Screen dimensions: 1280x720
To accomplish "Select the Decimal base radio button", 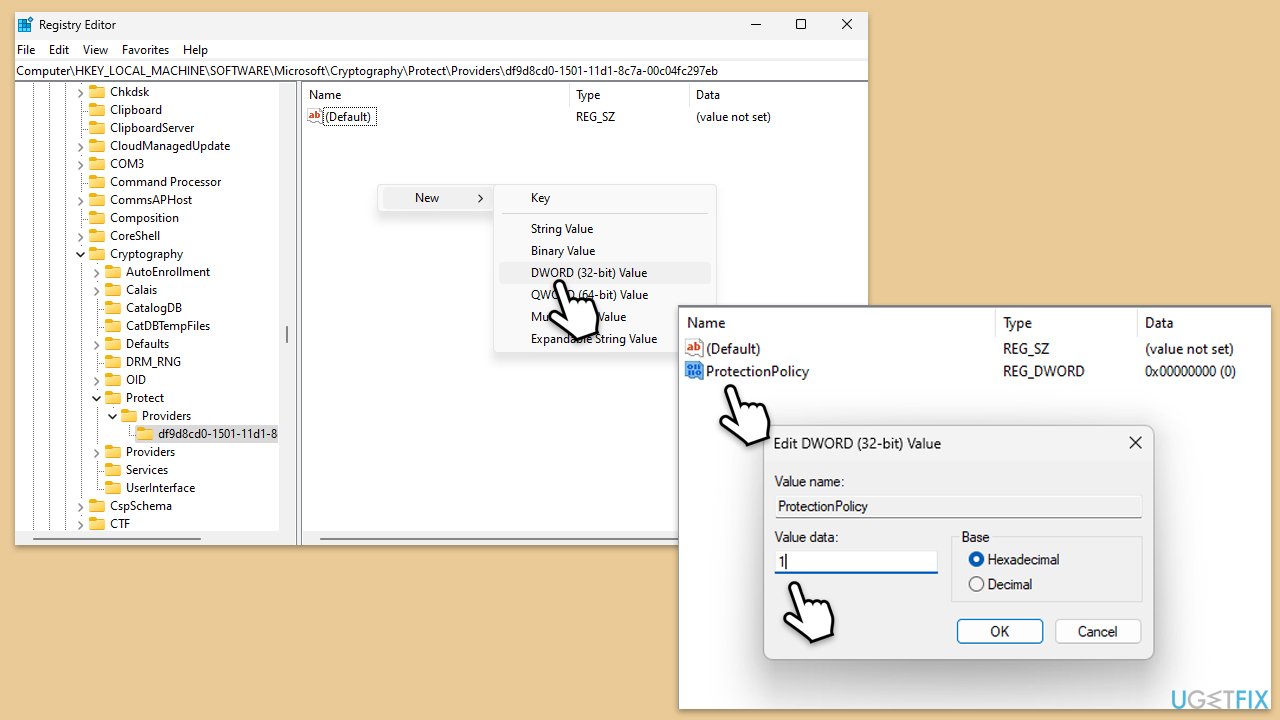I will pos(976,584).
